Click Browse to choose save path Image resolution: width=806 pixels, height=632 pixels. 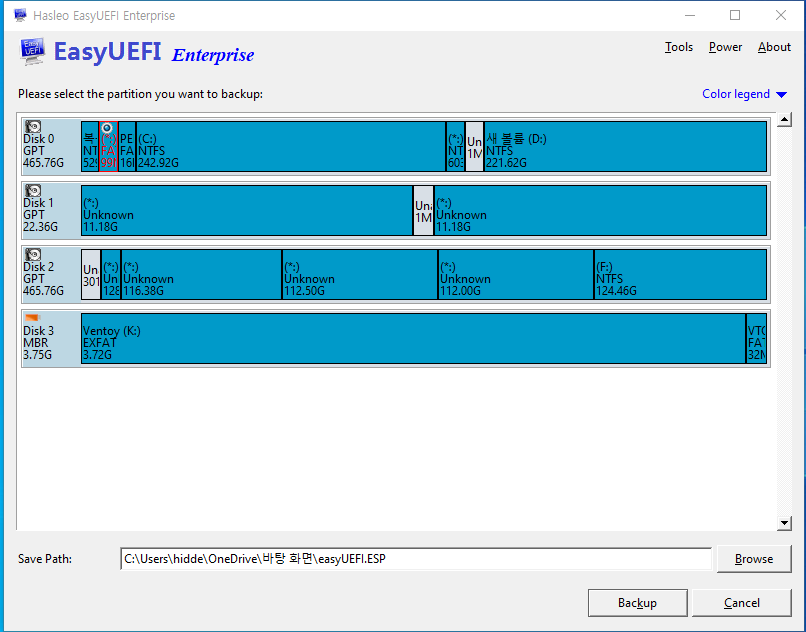point(754,558)
